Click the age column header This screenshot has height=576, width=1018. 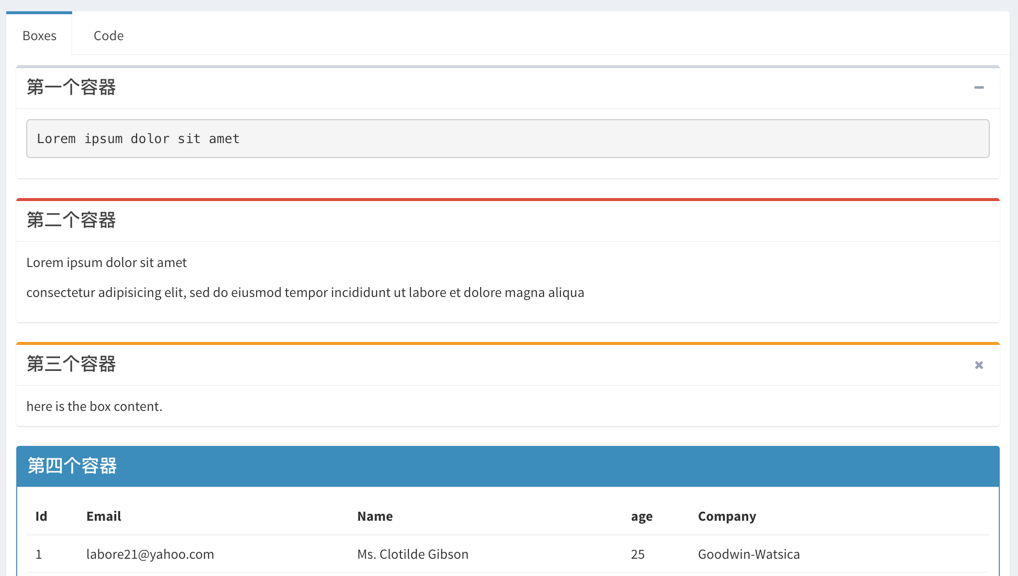click(x=641, y=517)
